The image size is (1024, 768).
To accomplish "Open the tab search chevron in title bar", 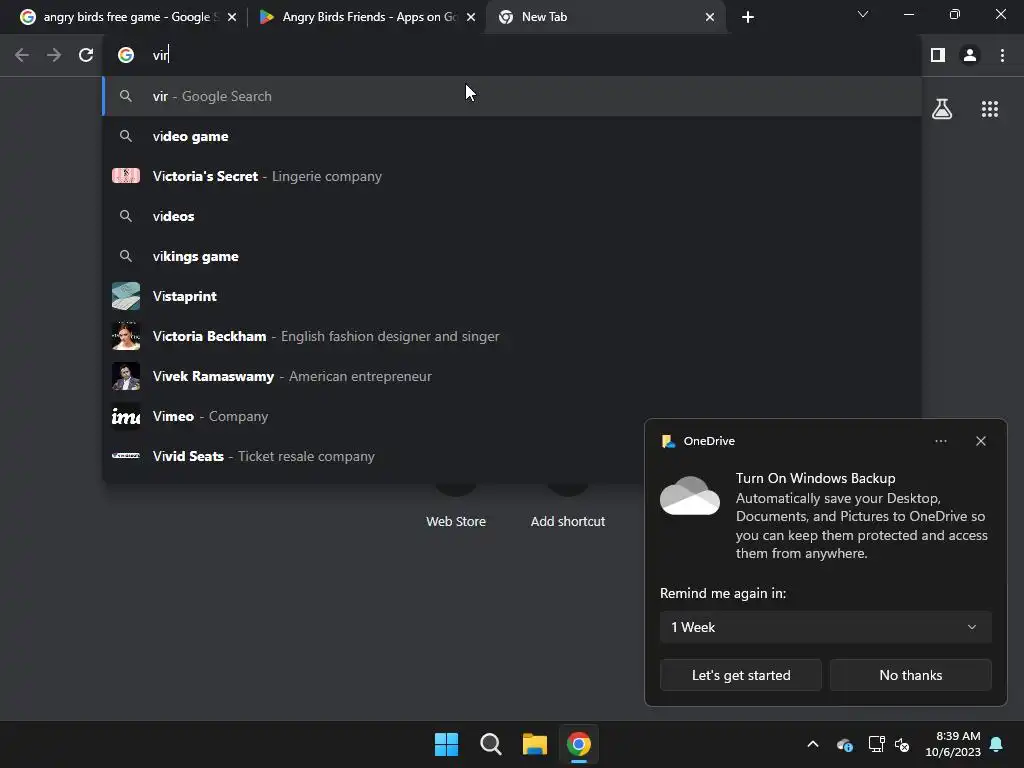I will pyautogui.click(x=863, y=14).
